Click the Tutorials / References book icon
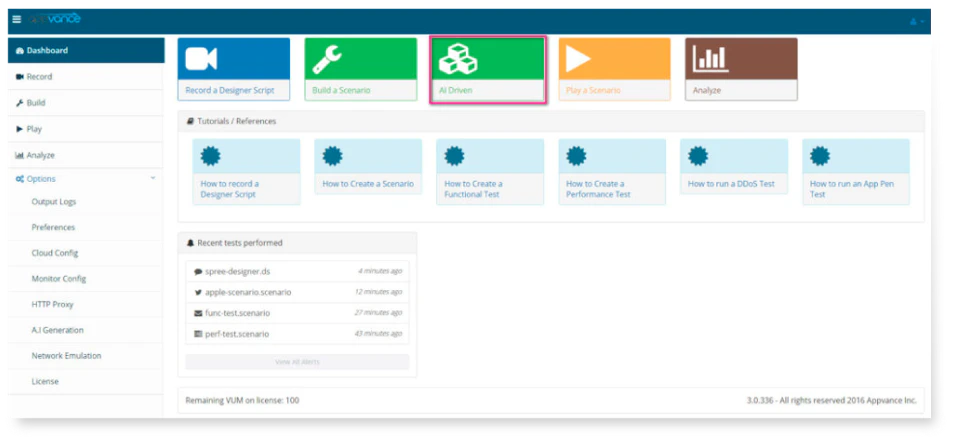 190,121
